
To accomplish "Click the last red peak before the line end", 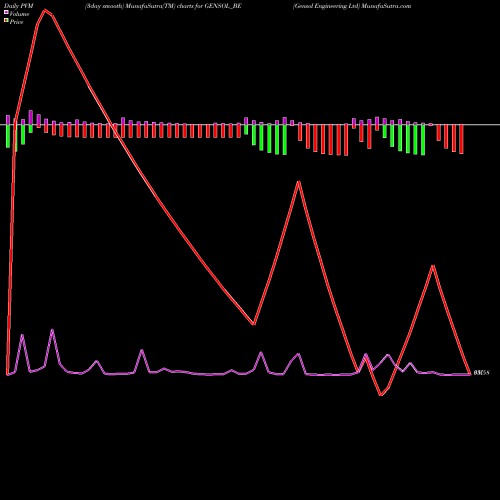I will (x=433, y=266).
